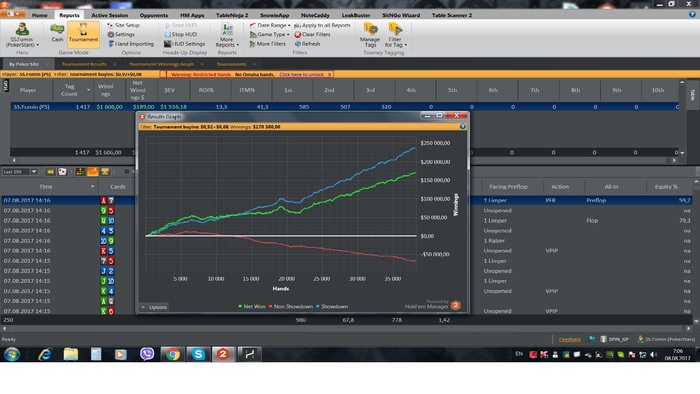This screenshot has height=394, width=700.
Task: Click the colored grid view icon
Action: click(80, 171)
